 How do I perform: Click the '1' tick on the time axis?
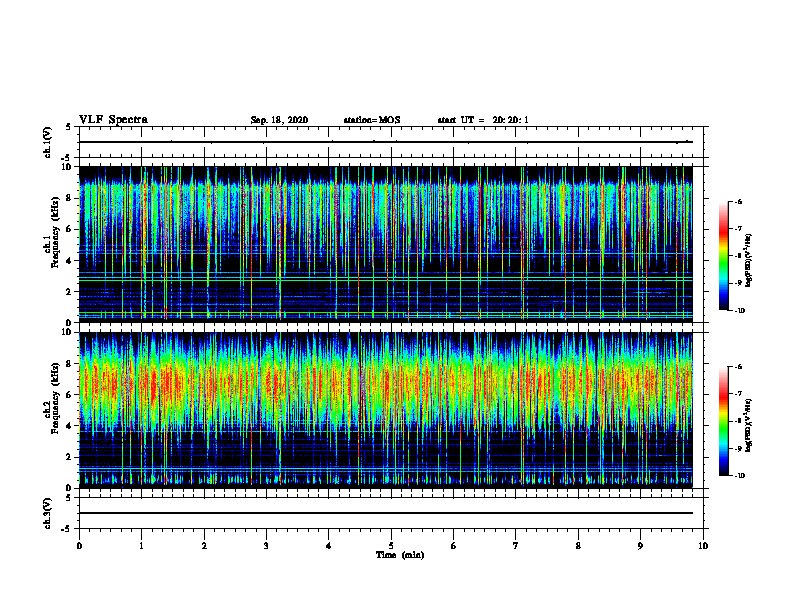click(x=141, y=546)
